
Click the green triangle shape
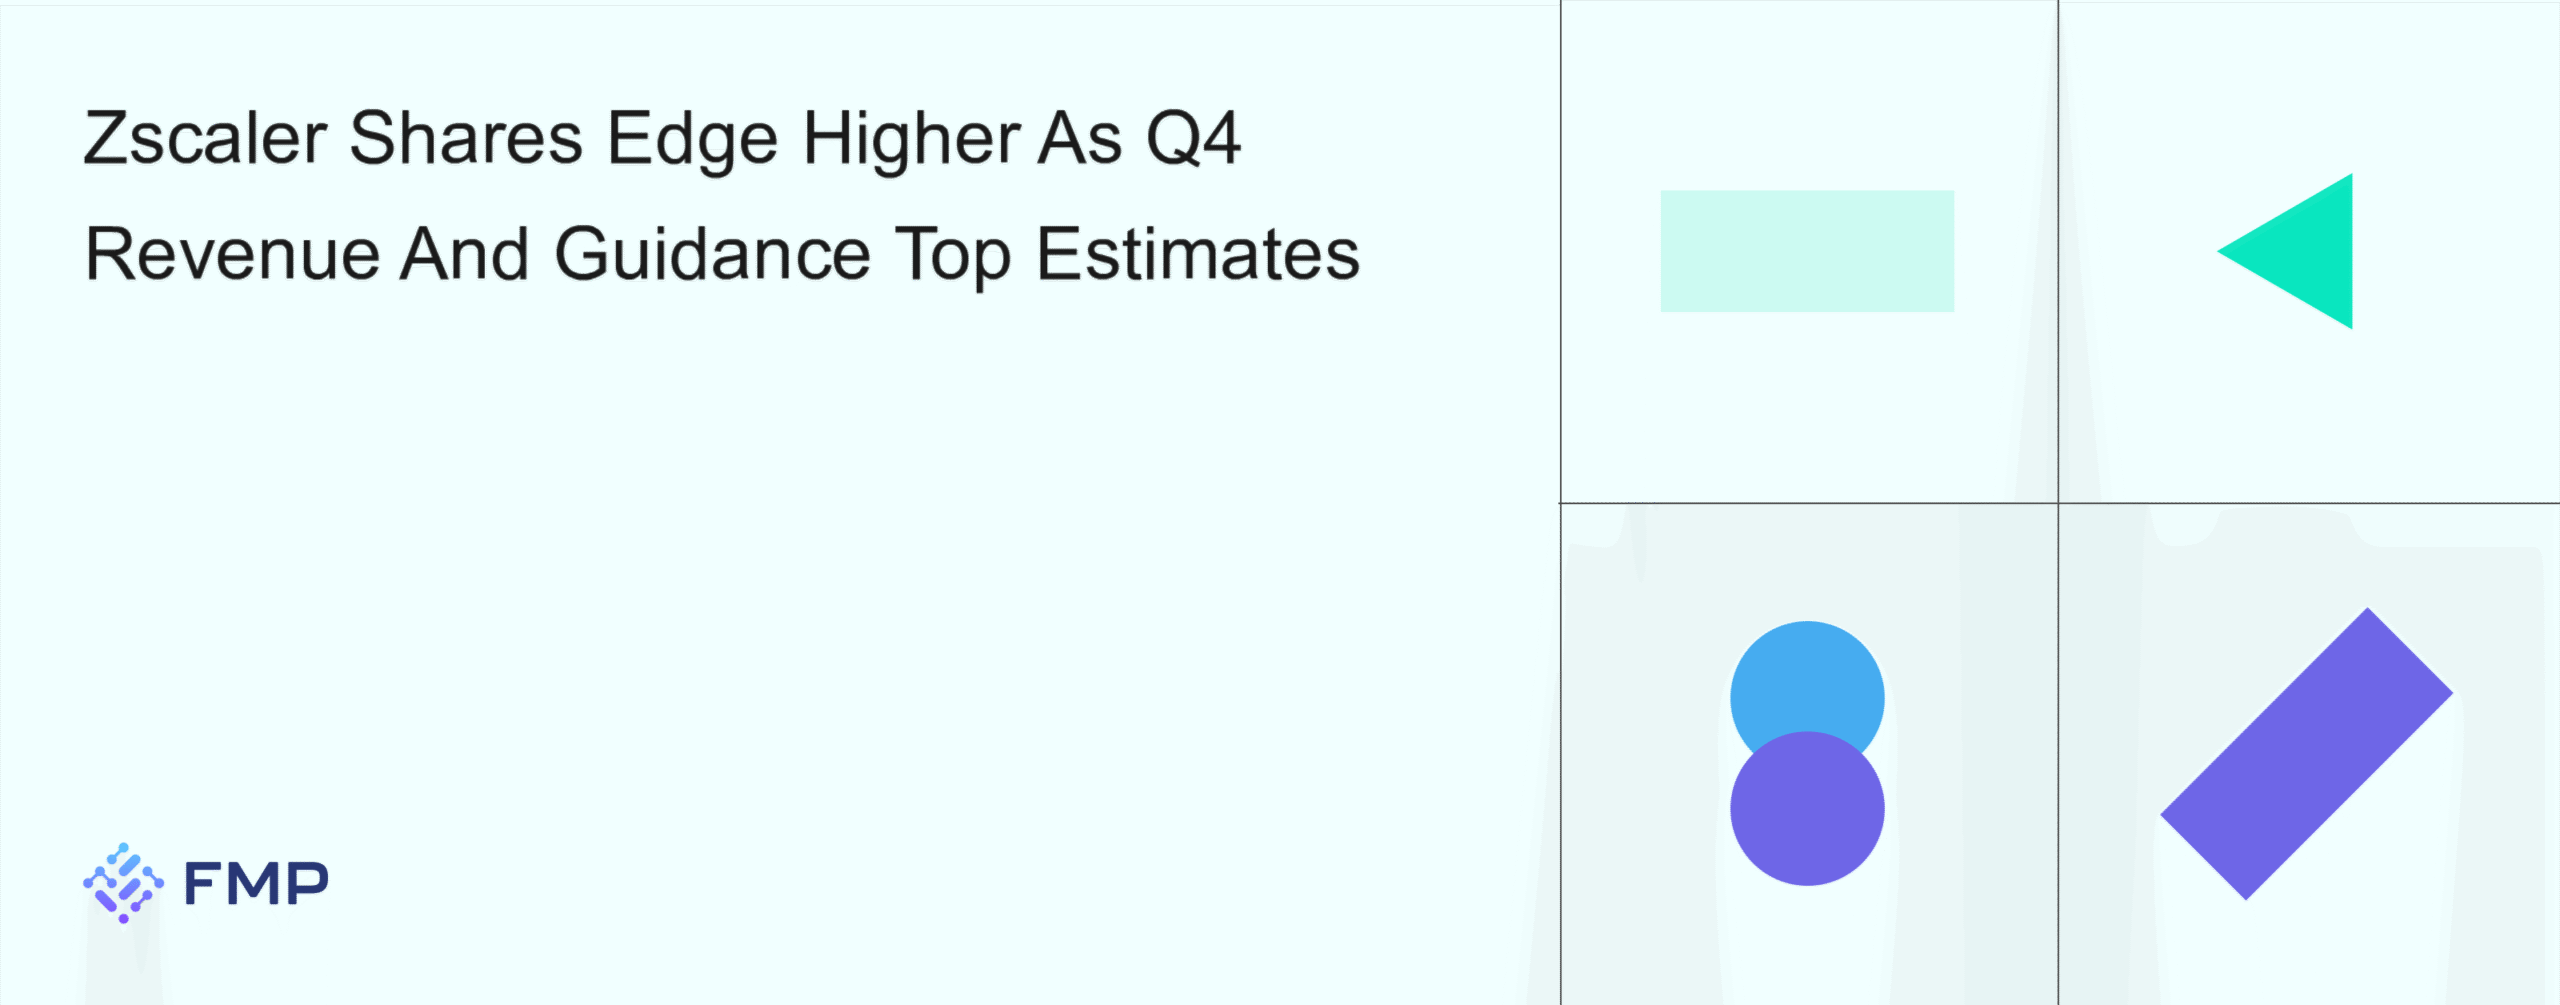click(2305, 251)
